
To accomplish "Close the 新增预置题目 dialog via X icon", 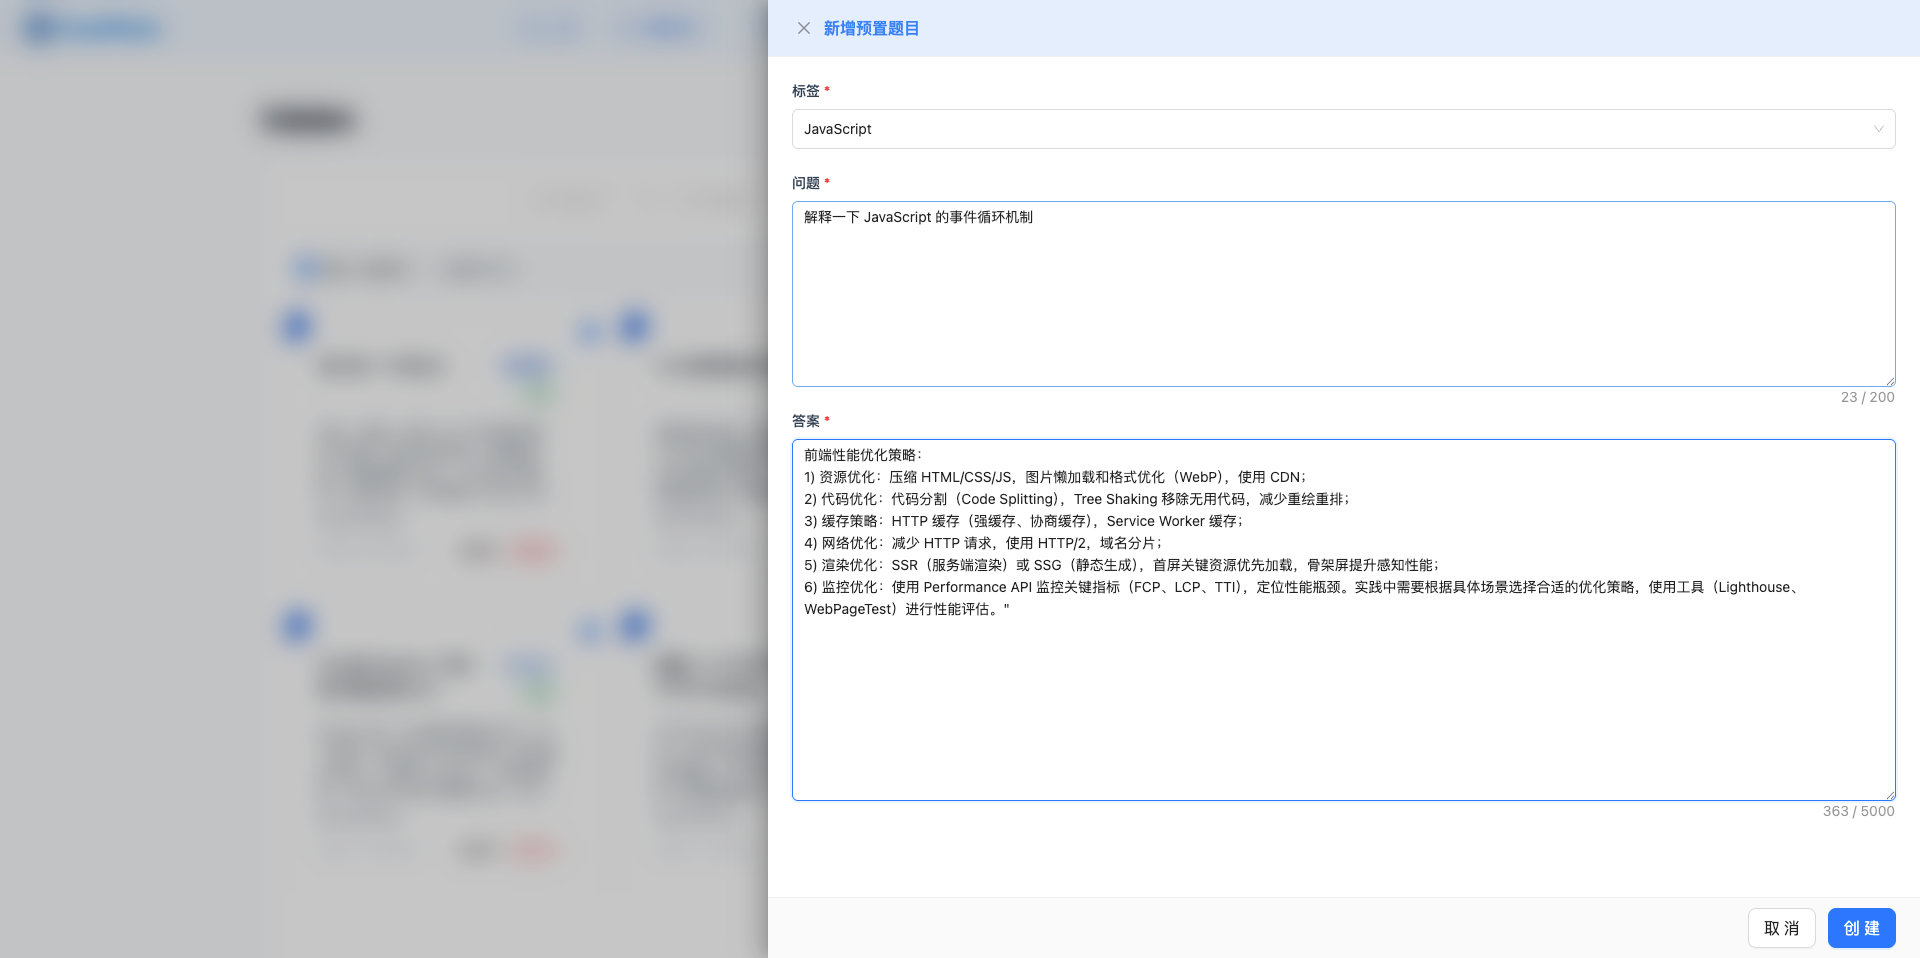I will point(804,28).
